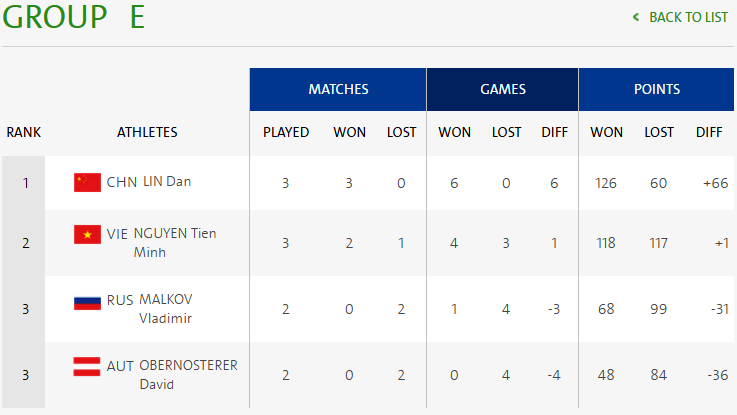
Task: Select MALKOV Vladimir athlete name
Action: 166,309
